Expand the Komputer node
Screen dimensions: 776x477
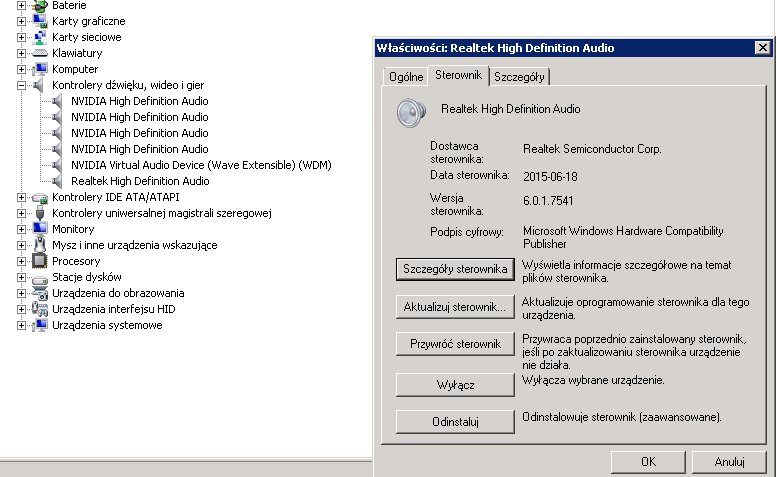point(21,69)
